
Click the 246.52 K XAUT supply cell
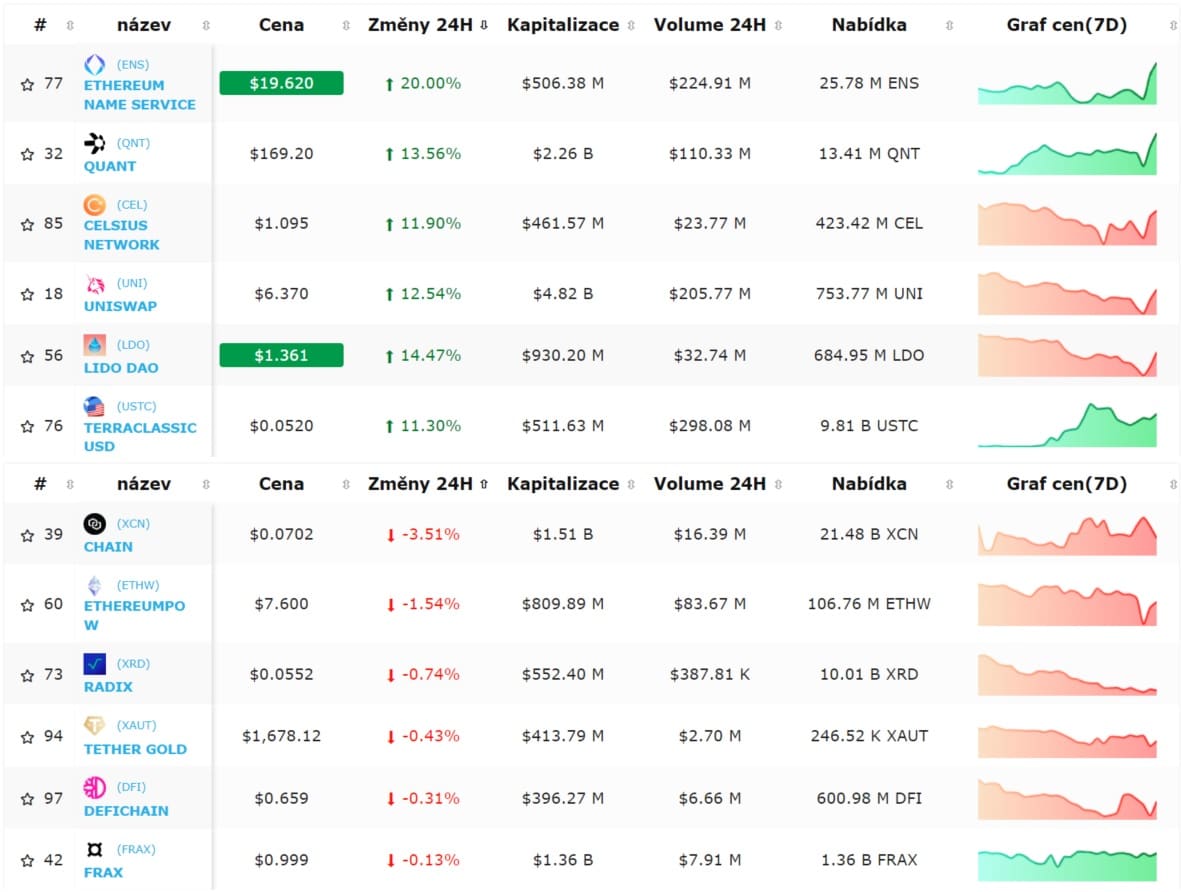[869, 735]
